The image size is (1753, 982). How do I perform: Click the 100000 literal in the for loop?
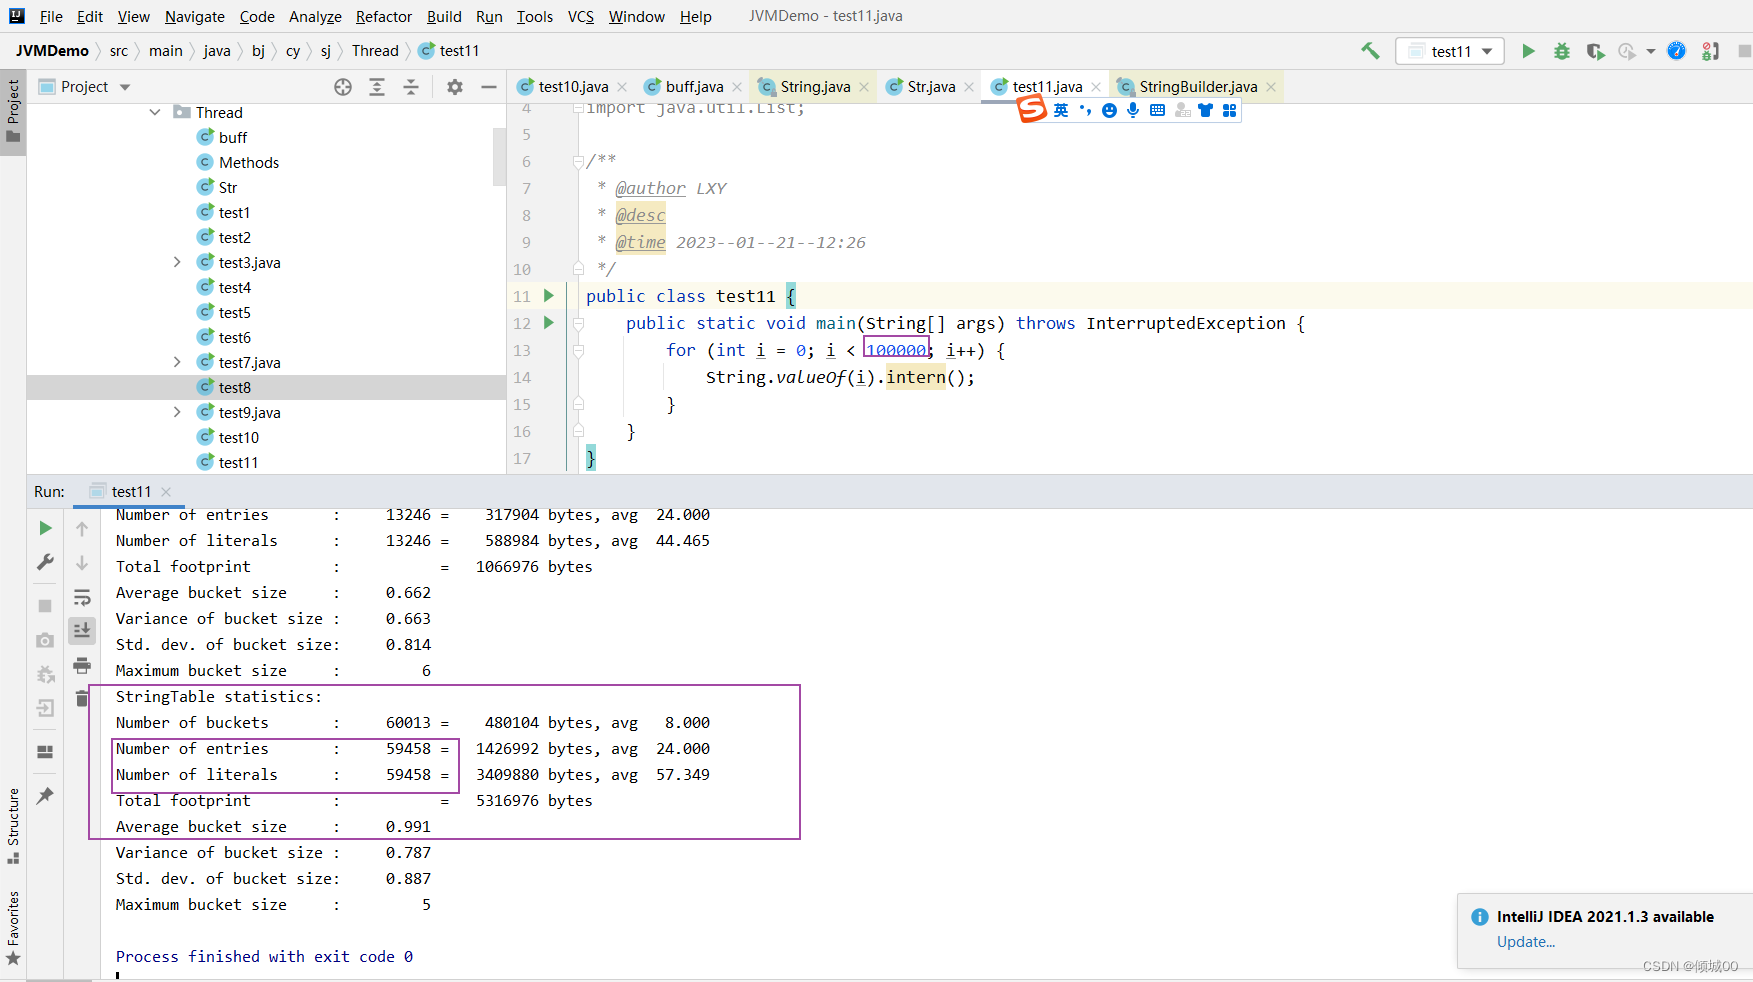(x=896, y=350)
